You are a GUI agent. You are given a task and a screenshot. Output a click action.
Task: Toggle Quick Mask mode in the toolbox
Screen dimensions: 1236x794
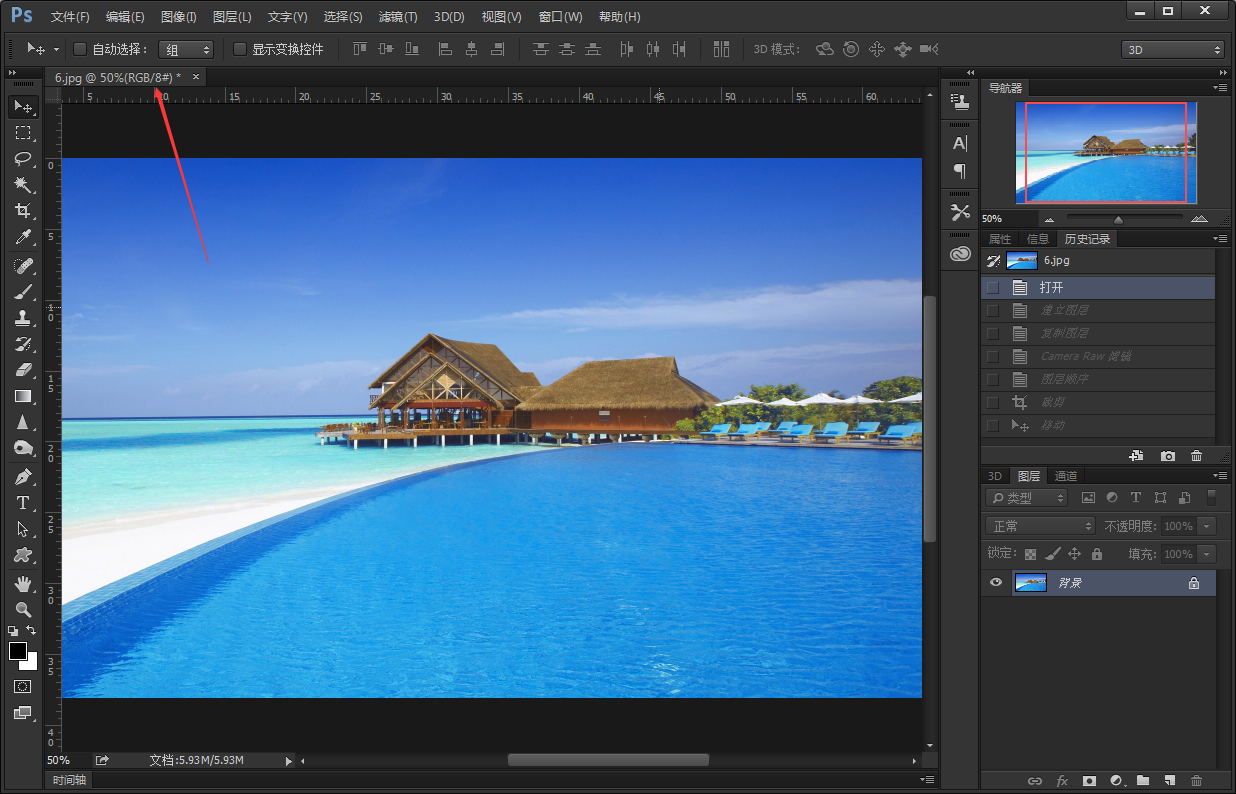tap(22, 687)
